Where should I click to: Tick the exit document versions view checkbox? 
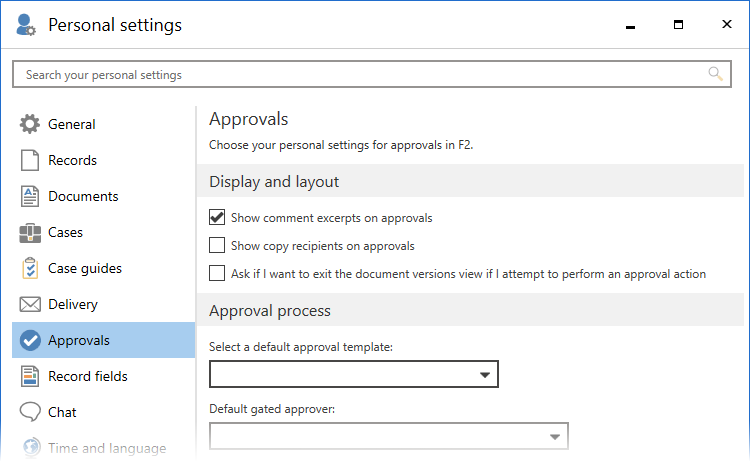pyautogui.click(x=217, y=273)
